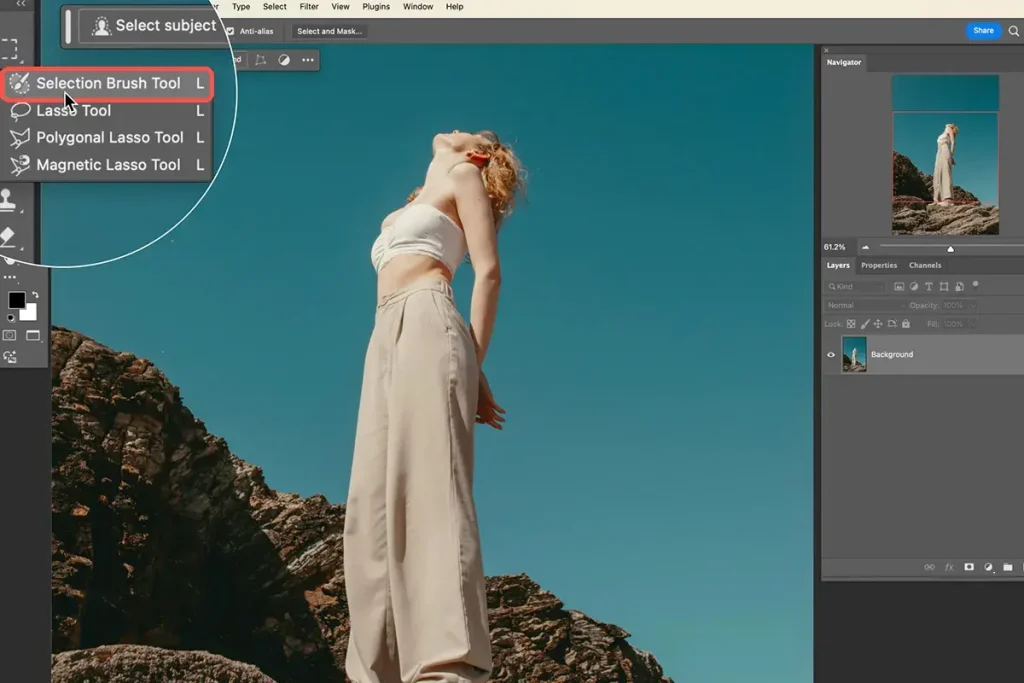Click the lock all padlock icon
This screenshot has height=683, width=1024.
click(x=906, y=324)
